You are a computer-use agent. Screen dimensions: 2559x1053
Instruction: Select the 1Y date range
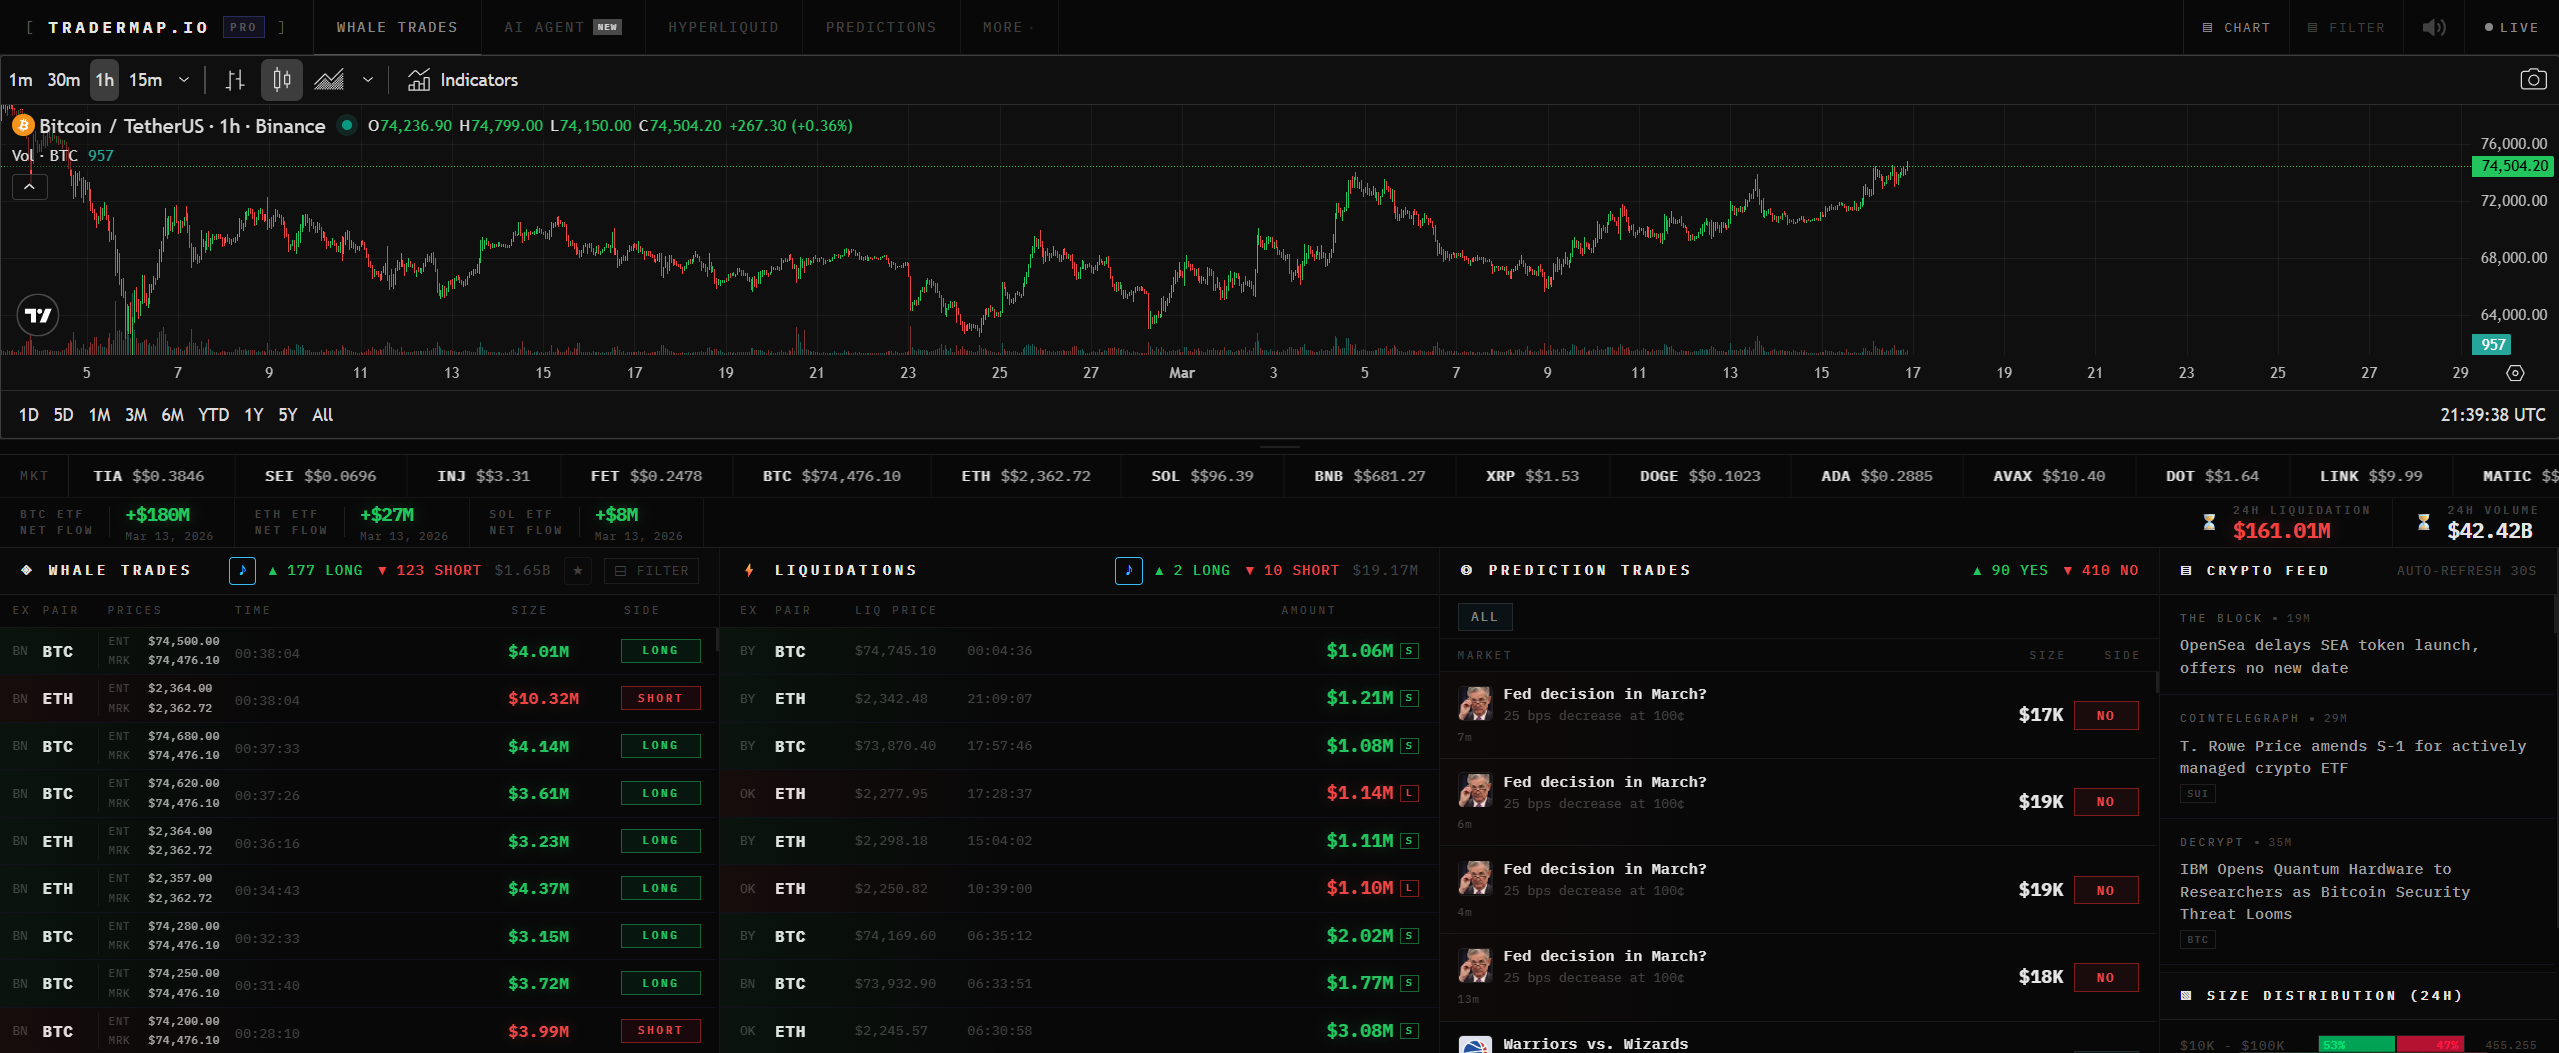(x=254, y=415)
